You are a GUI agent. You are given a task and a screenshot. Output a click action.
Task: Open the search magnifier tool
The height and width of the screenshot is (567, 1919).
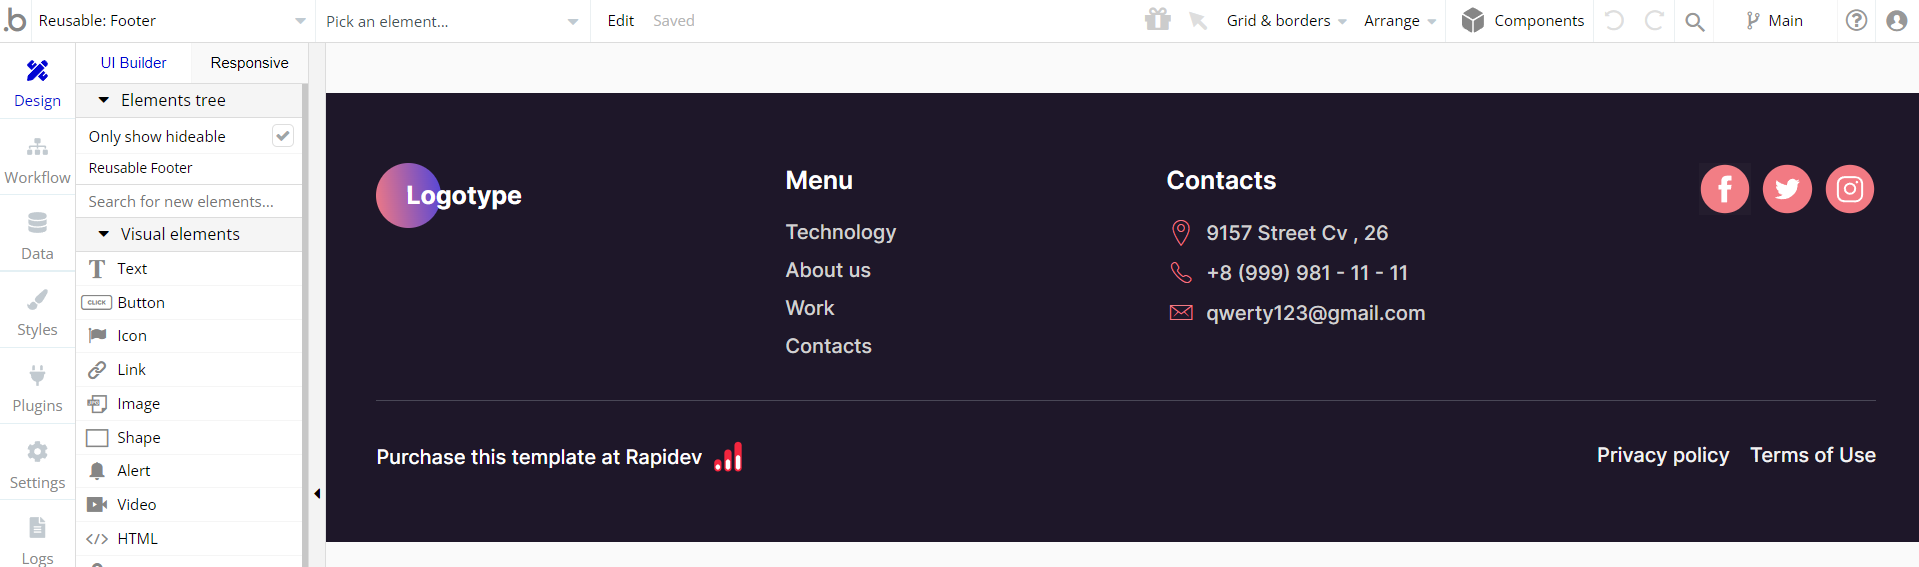1694,21
